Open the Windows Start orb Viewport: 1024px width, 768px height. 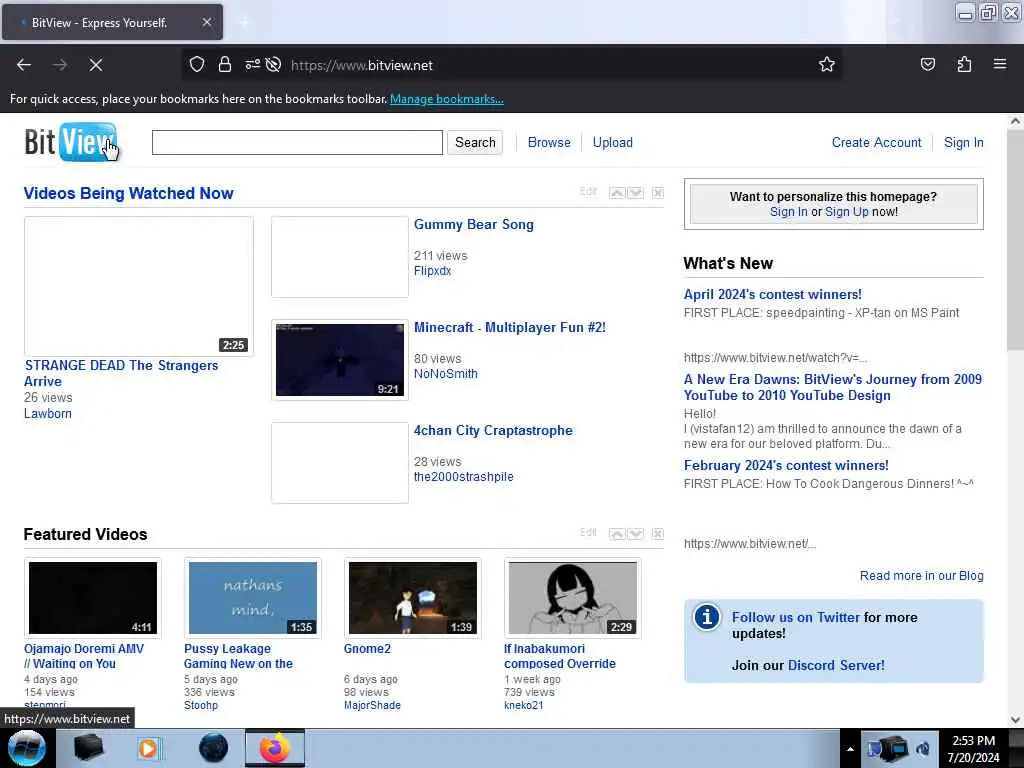(27, 748)
